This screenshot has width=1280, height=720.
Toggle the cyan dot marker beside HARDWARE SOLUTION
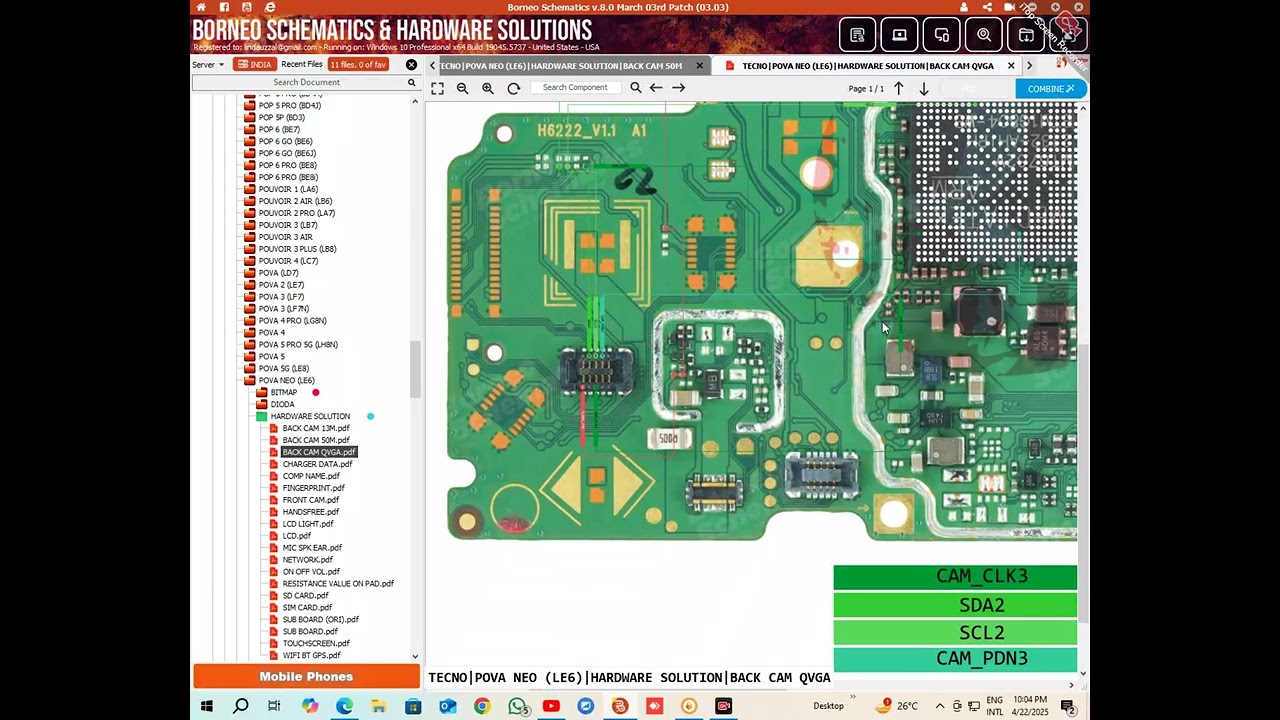point(370,416)
